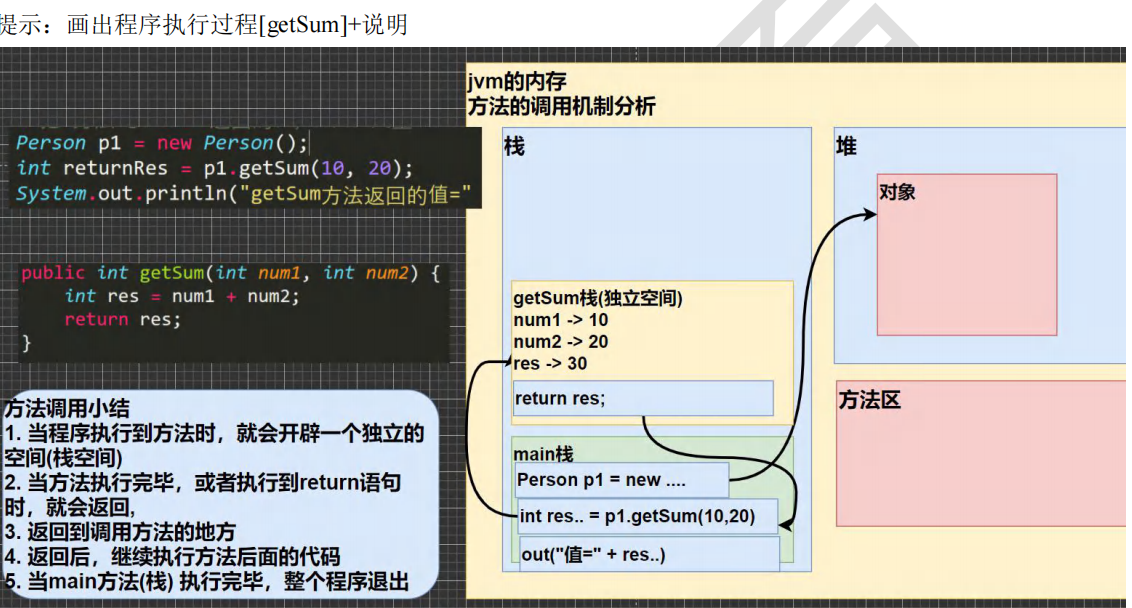Screen dimensions: 1132x608
Task: Click the text '方法的调用机制分析'
Action: pos(562,107)
